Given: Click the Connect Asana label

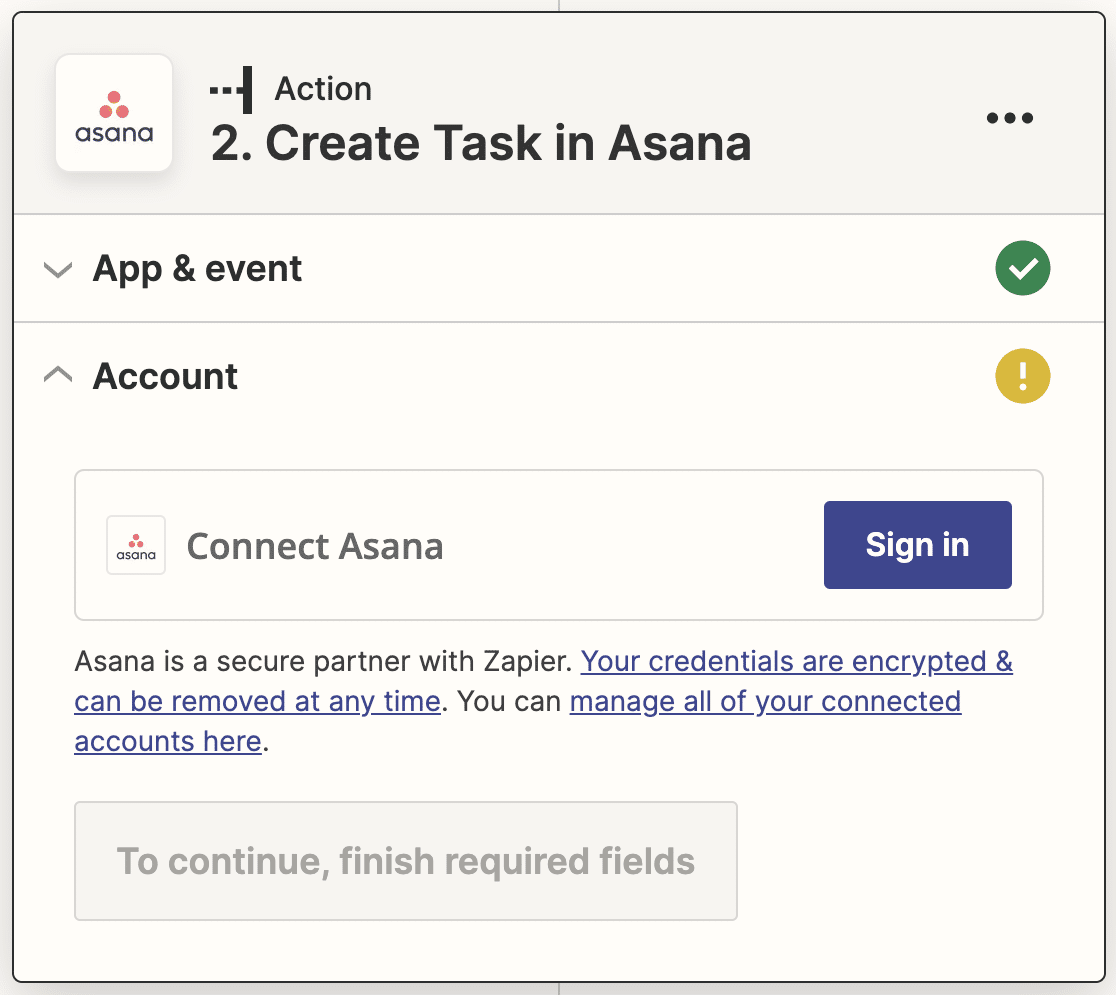Looking at the screenshot, I should tap(315, 547).
